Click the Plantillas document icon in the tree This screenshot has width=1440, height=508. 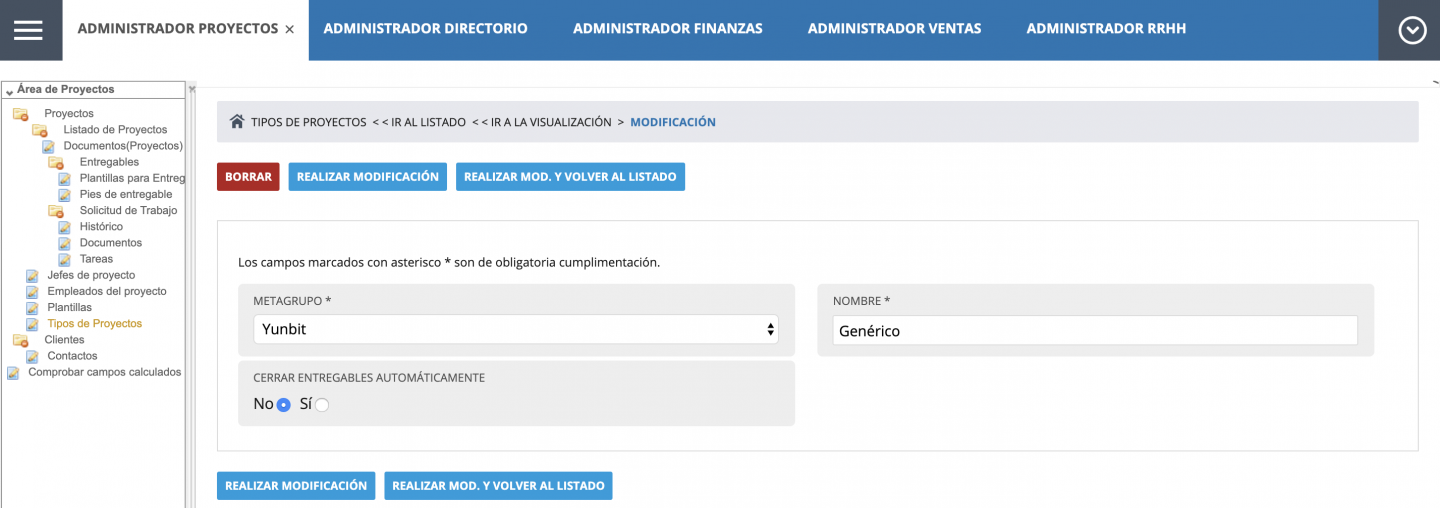[x=32, y=308]
